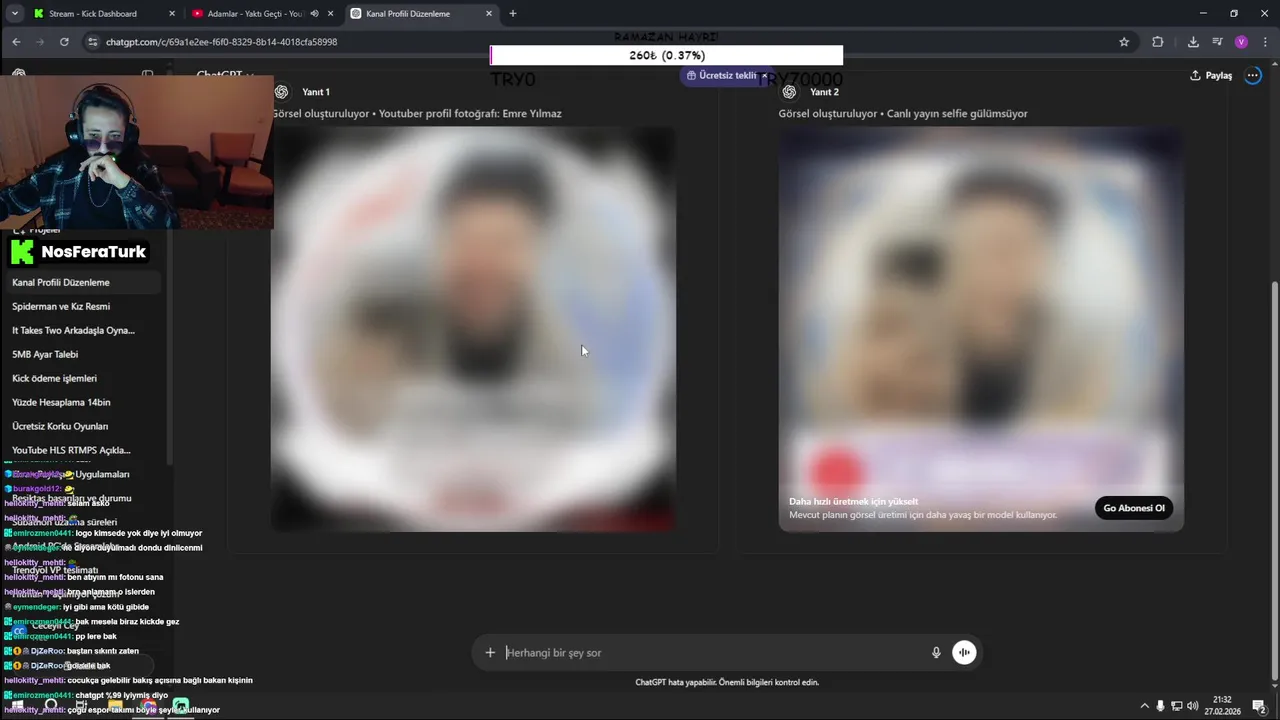Viewport: 1280px width, 720px height.
Task: Click the Yanıt 1 ChatGPT logo icon
Action: [281, 92]
